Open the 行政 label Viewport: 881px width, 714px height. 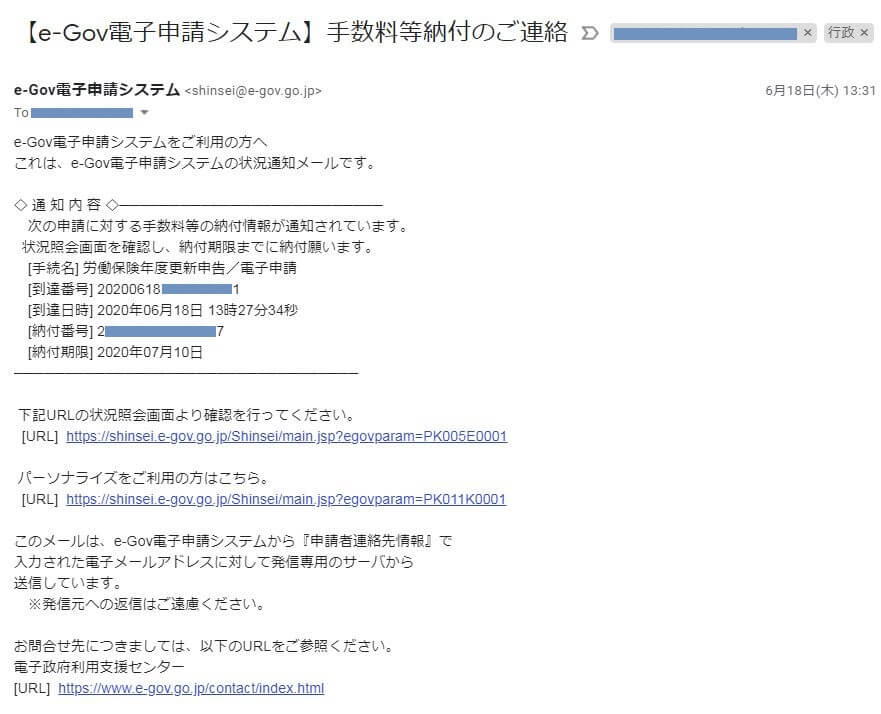click(840, 33)
